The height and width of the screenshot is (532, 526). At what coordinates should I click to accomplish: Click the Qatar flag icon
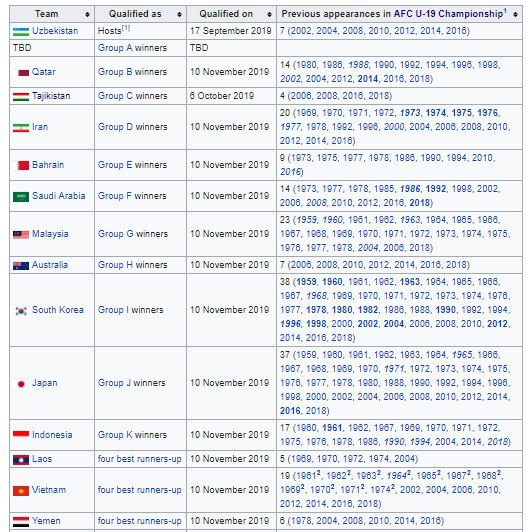(21, 73)
